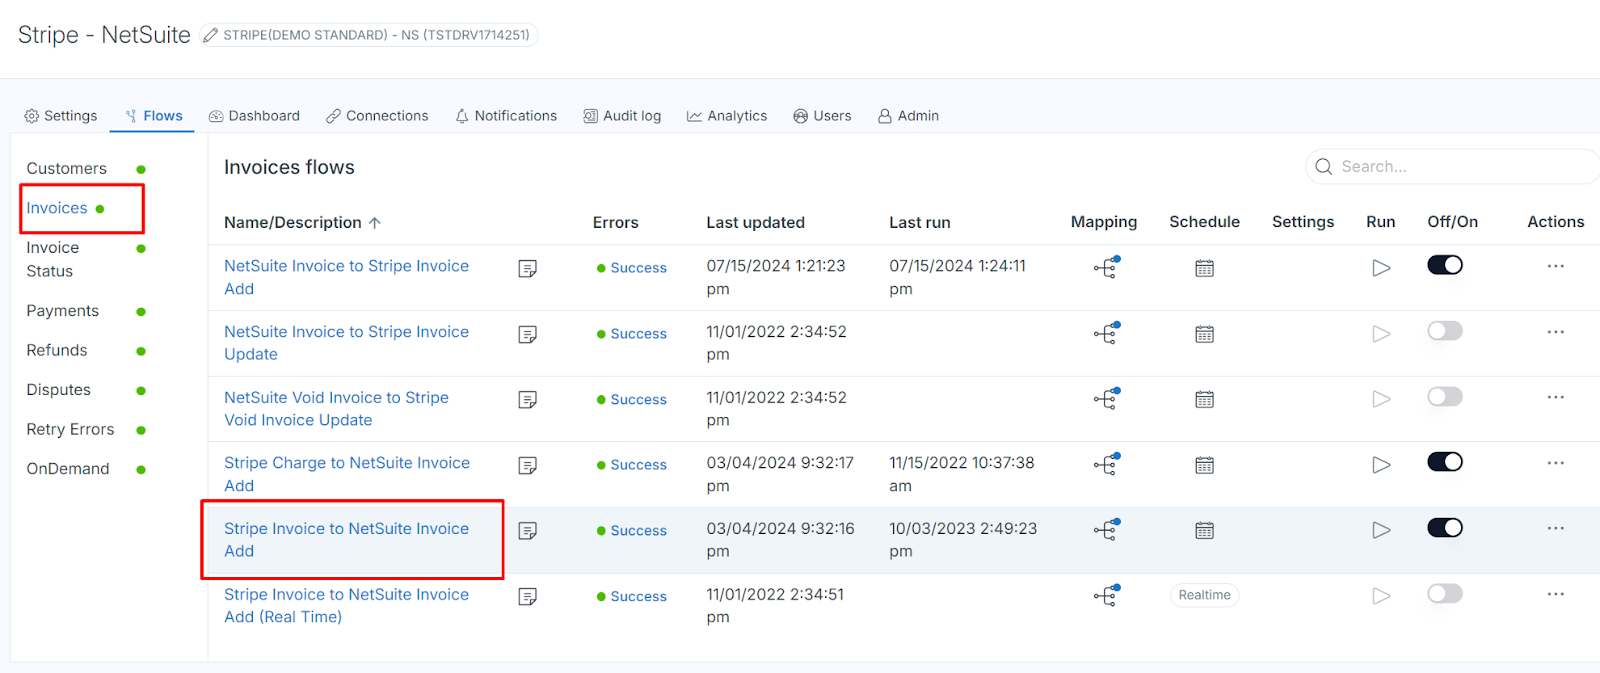Turn off NetSuite Invoice to Stripe Invoice Add flow
Viewport: 1600px width, 673px height.
point(1445,265)
